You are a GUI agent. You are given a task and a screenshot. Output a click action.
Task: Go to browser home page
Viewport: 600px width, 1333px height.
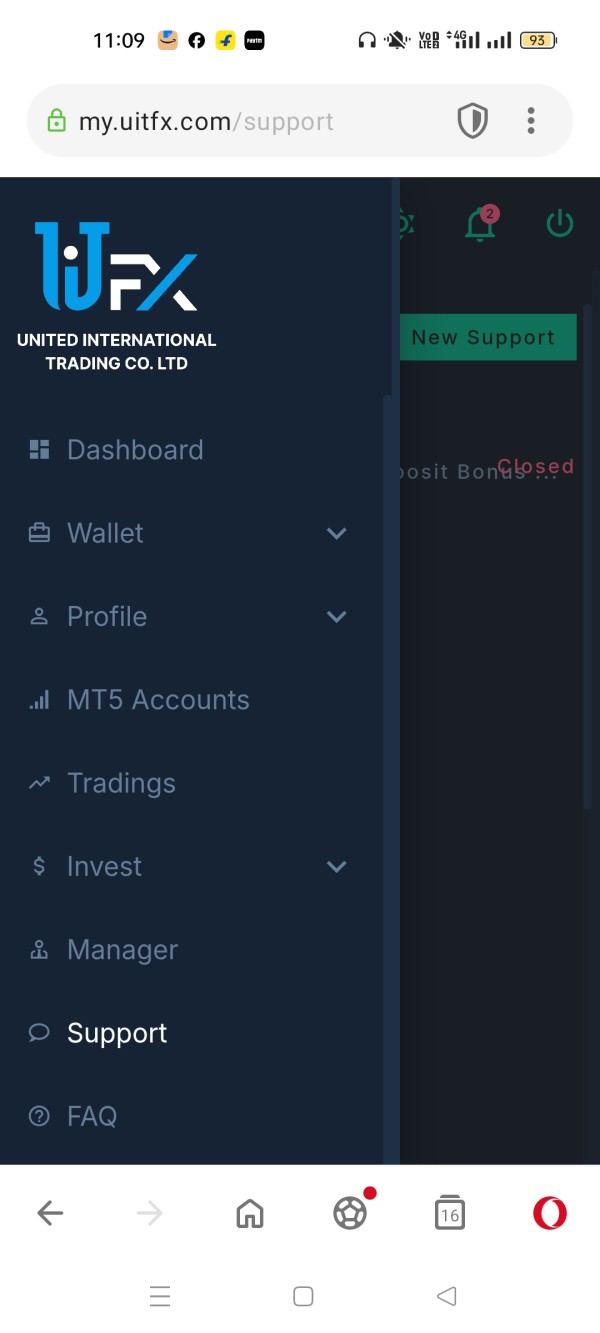250,1213
